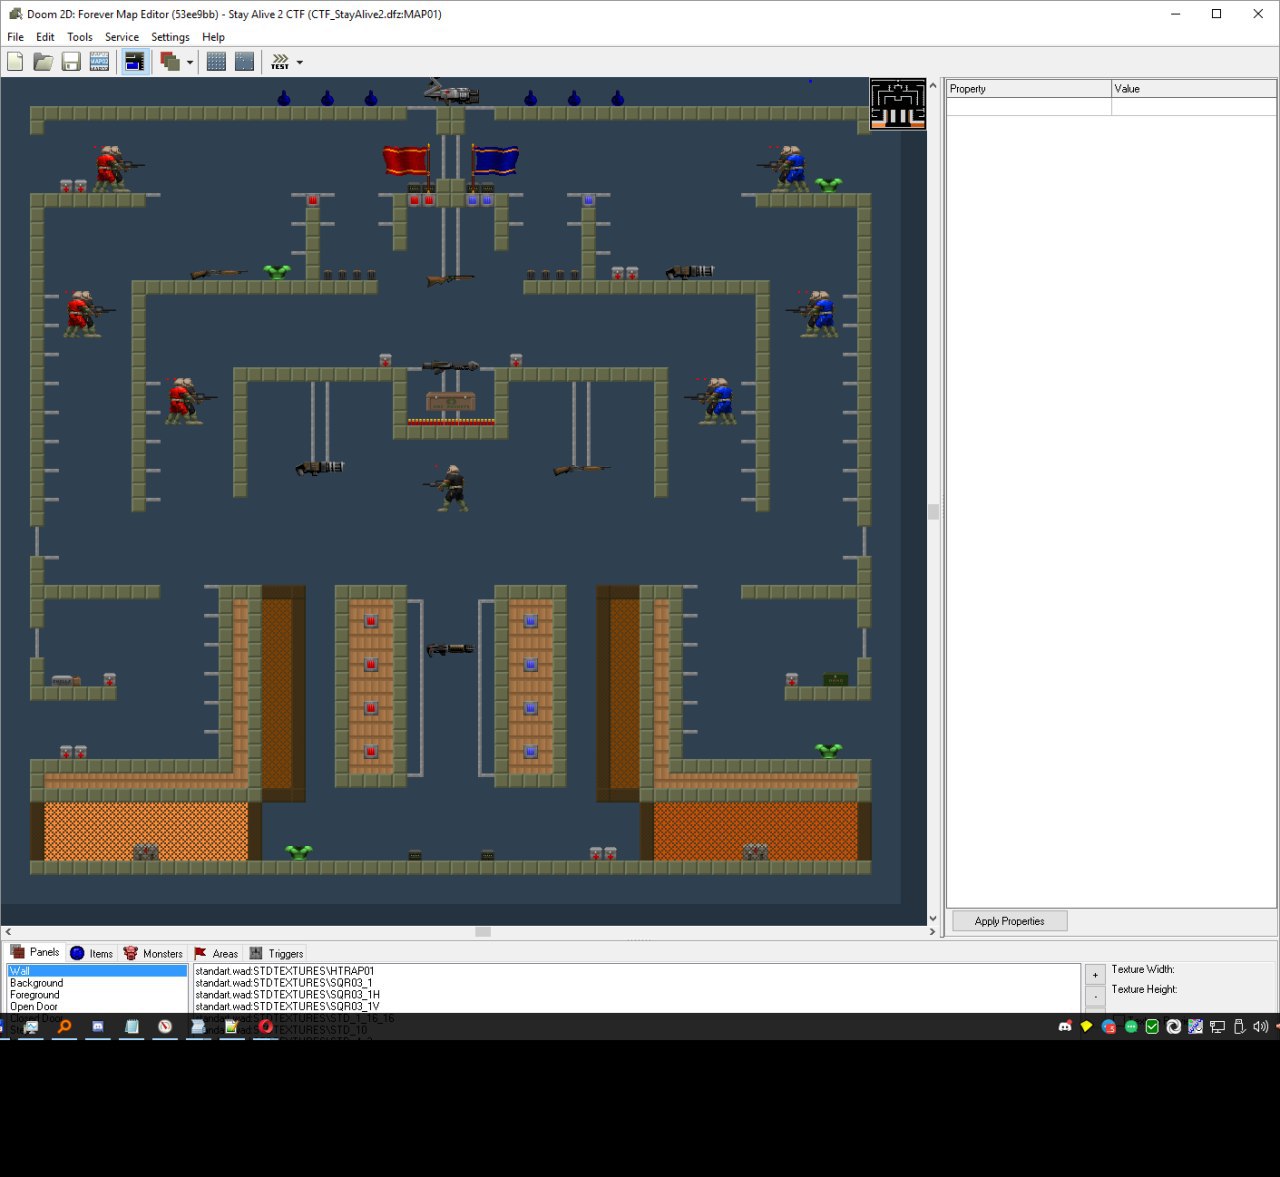Select Foreground panel type in list

pos(97,995)
